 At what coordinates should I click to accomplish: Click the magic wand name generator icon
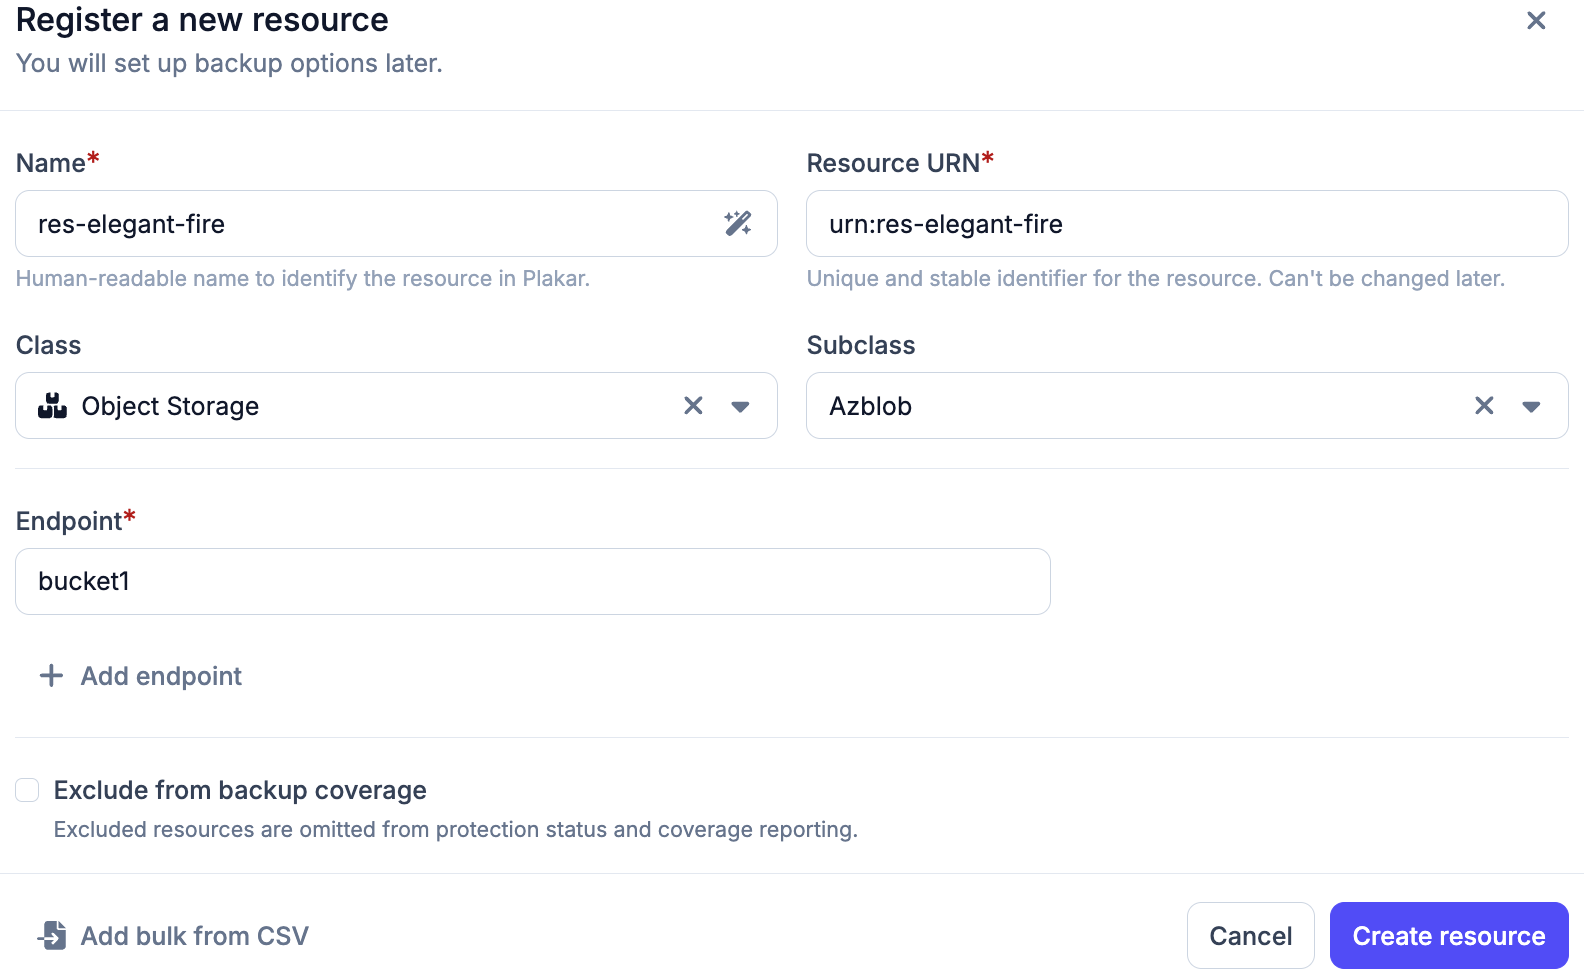(x=738, y=223)
